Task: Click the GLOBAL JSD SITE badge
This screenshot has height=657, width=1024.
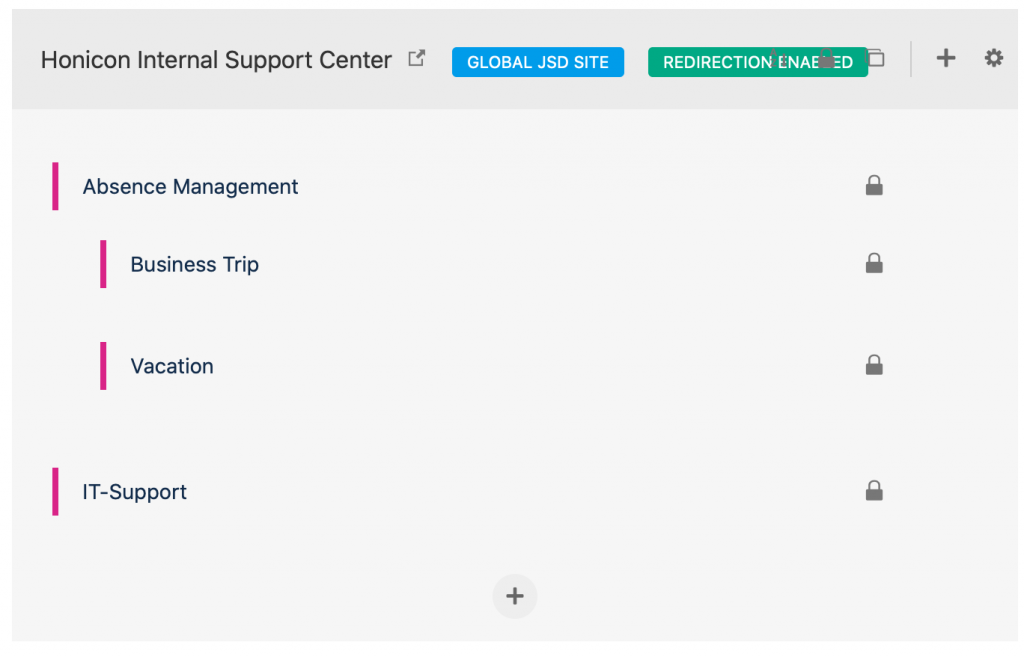Action: pos(537,62)
